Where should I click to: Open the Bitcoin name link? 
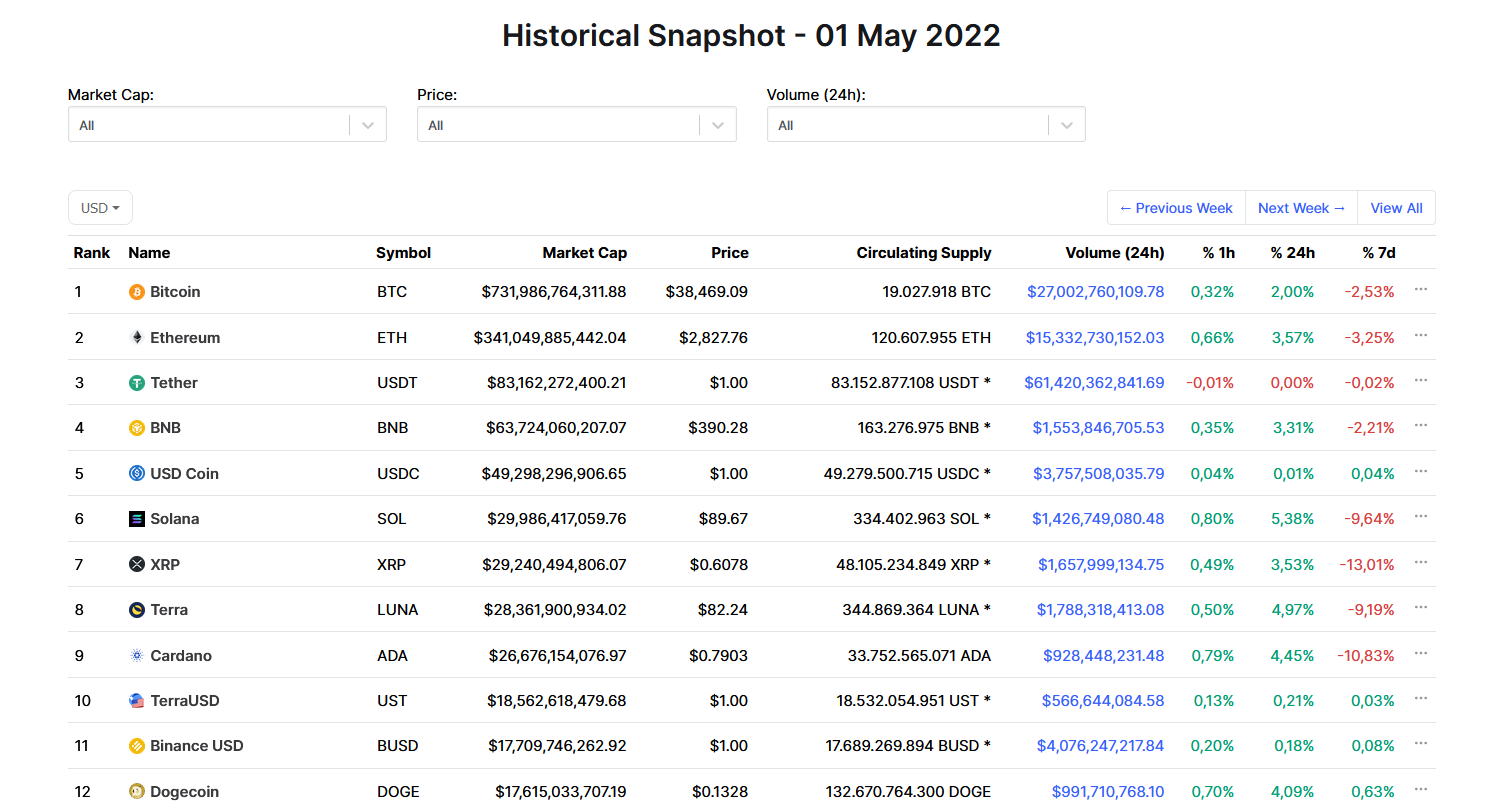coord(175,292)
